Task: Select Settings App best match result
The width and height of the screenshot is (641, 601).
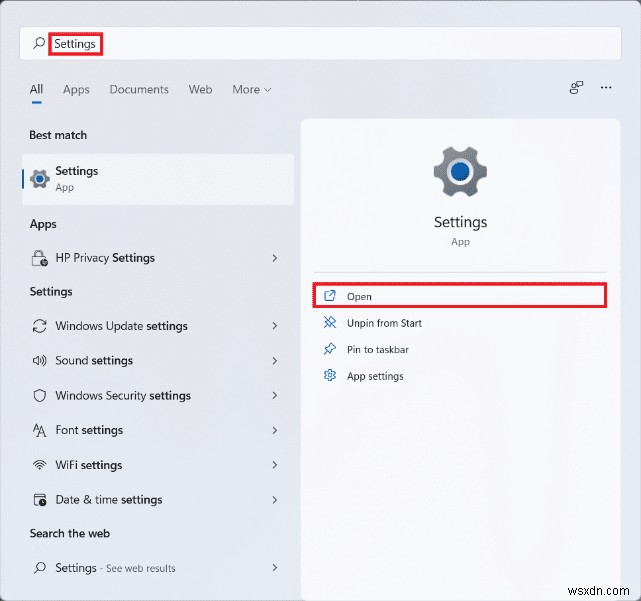Action: (158, 179)
